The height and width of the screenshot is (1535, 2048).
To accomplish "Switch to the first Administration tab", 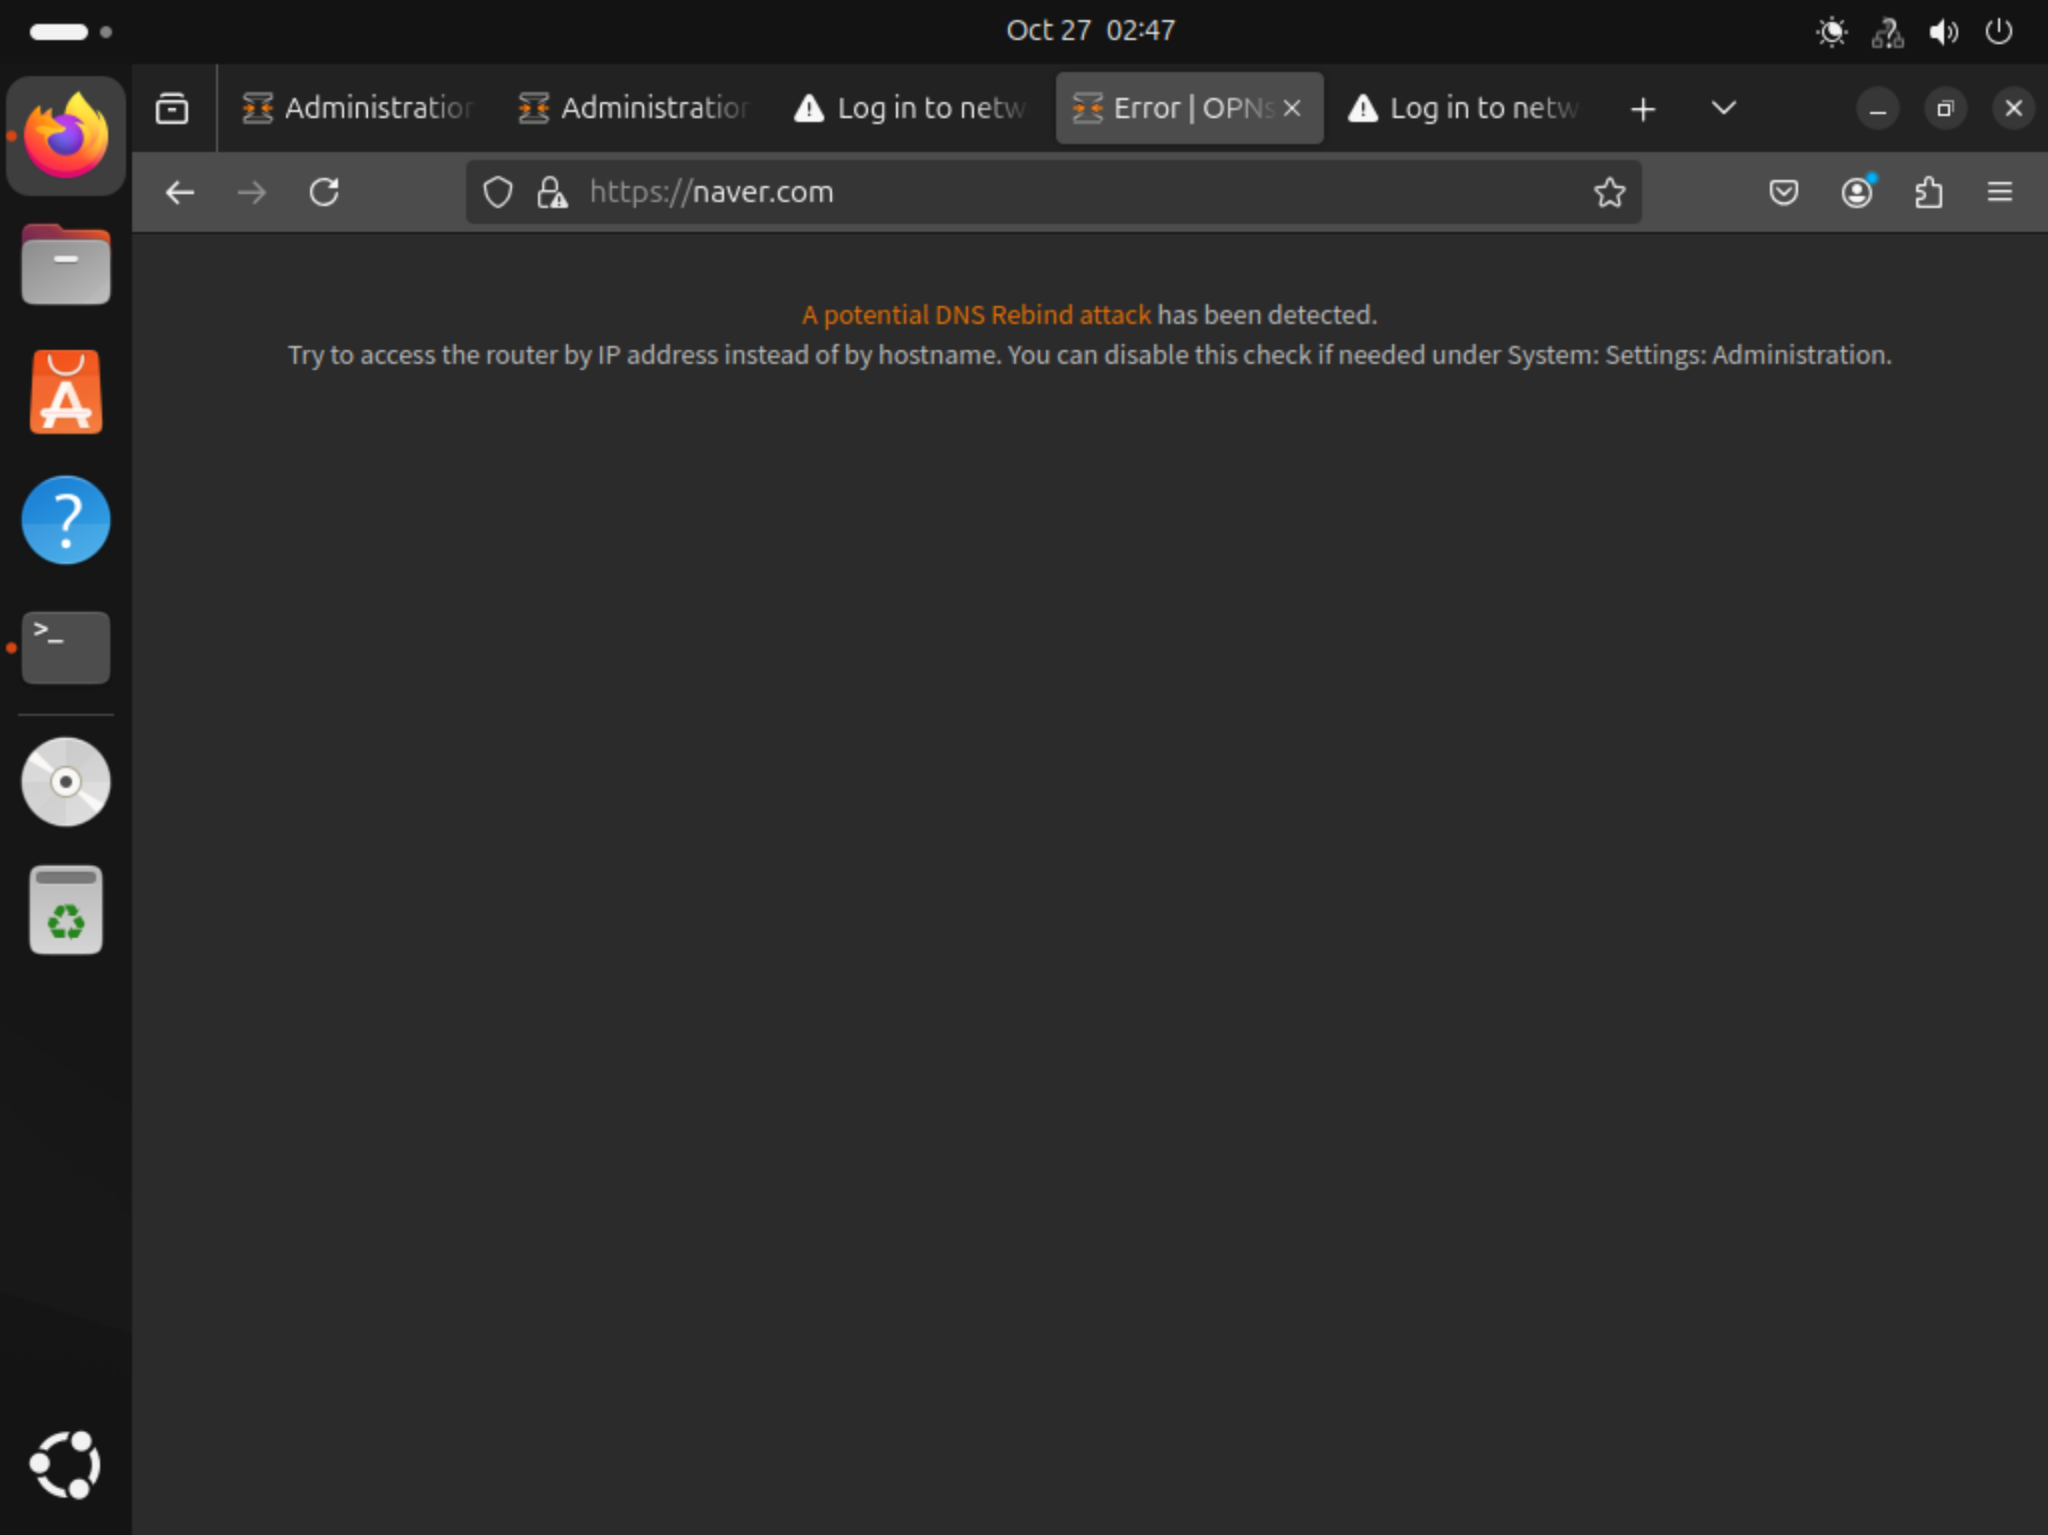I will point(357,108).
